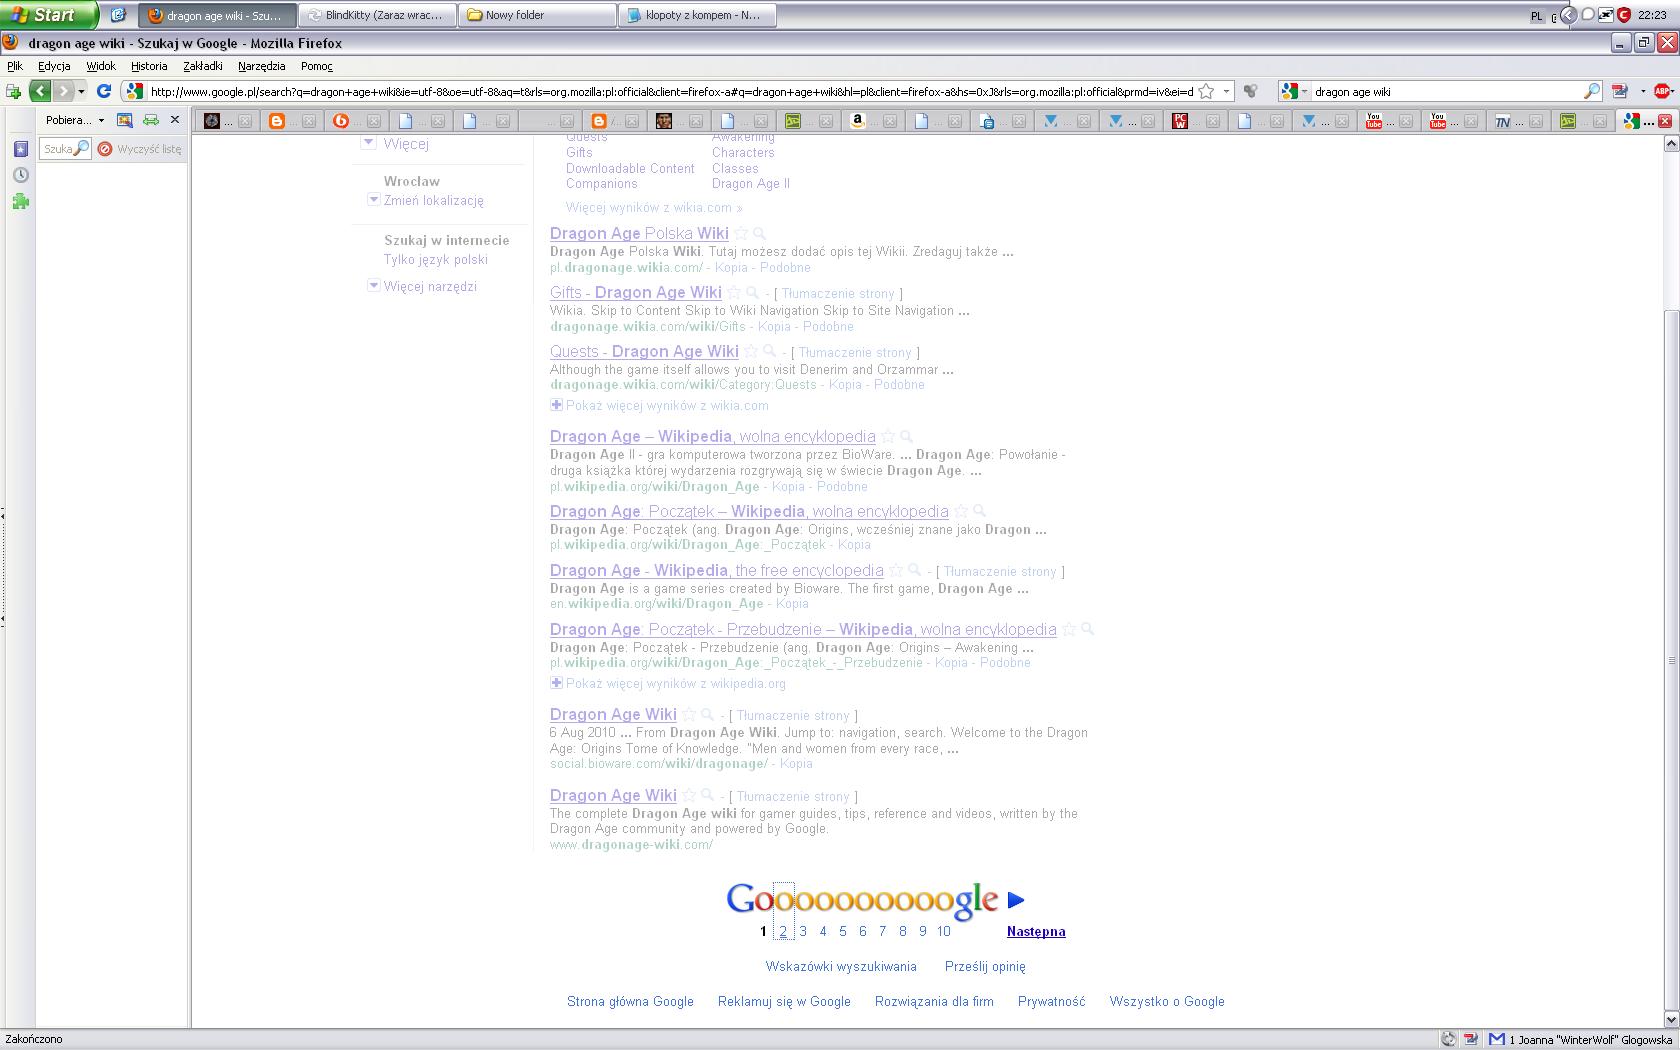Image resolution: width=1680 pixels, height=1050 pixels.
Task: Click the blue next-page arrow beside the Google logo
Action: tap(1016, 900)
